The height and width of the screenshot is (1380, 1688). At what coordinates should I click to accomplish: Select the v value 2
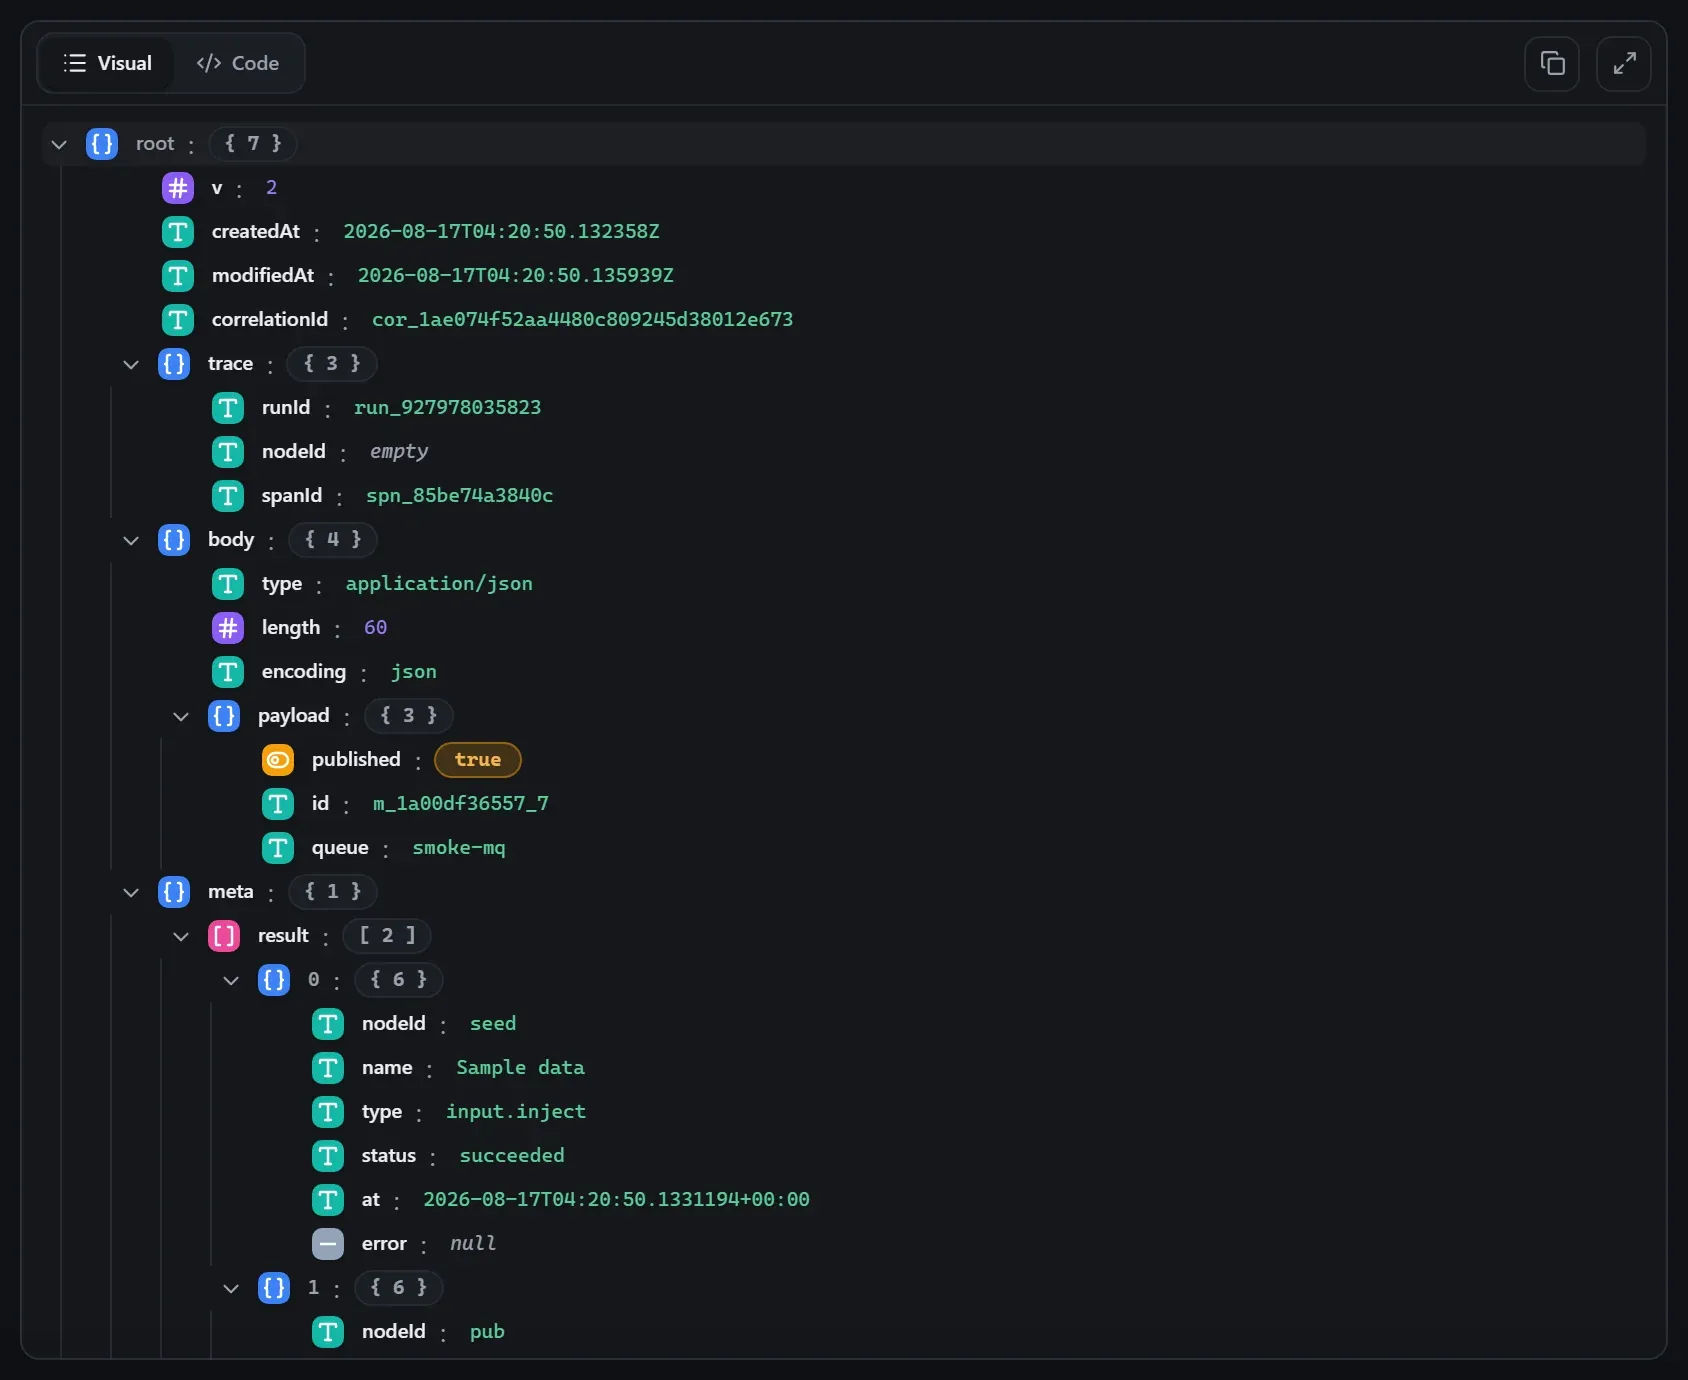pos(271,188)
